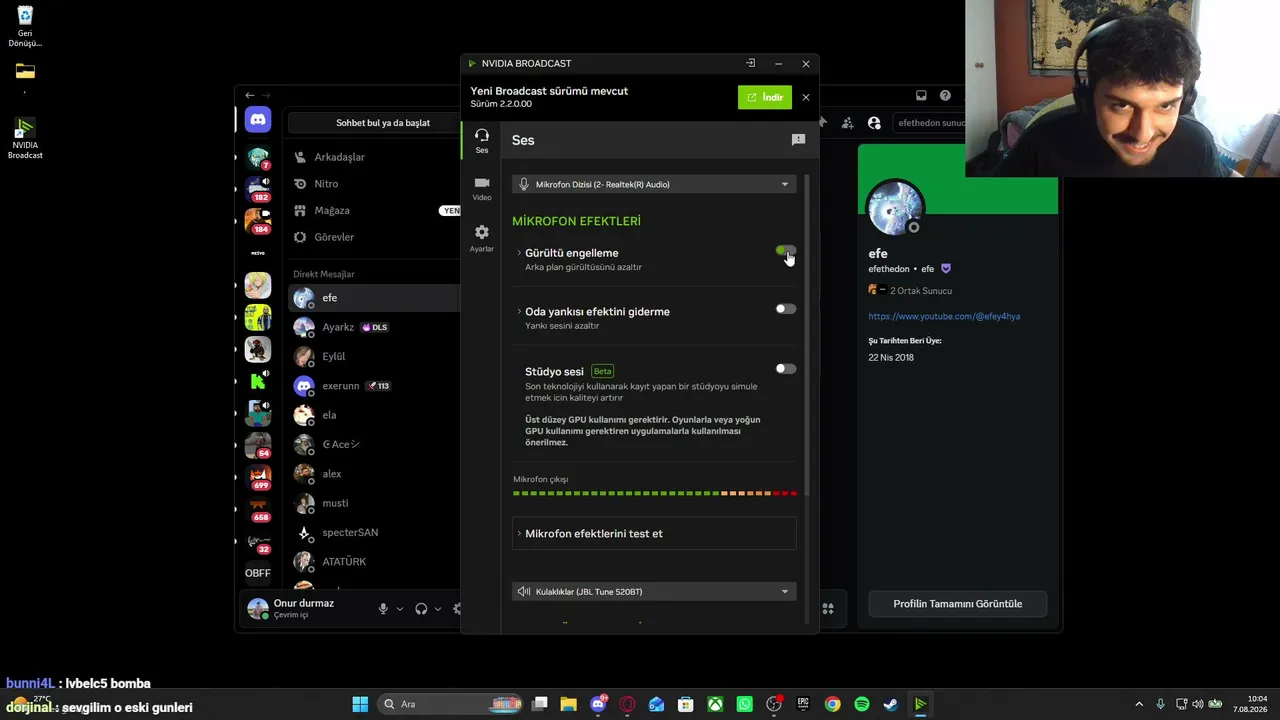The image size is (1280, 720).
Task: Open the Discord server with 54 badge
Action: tap(258, 444)
